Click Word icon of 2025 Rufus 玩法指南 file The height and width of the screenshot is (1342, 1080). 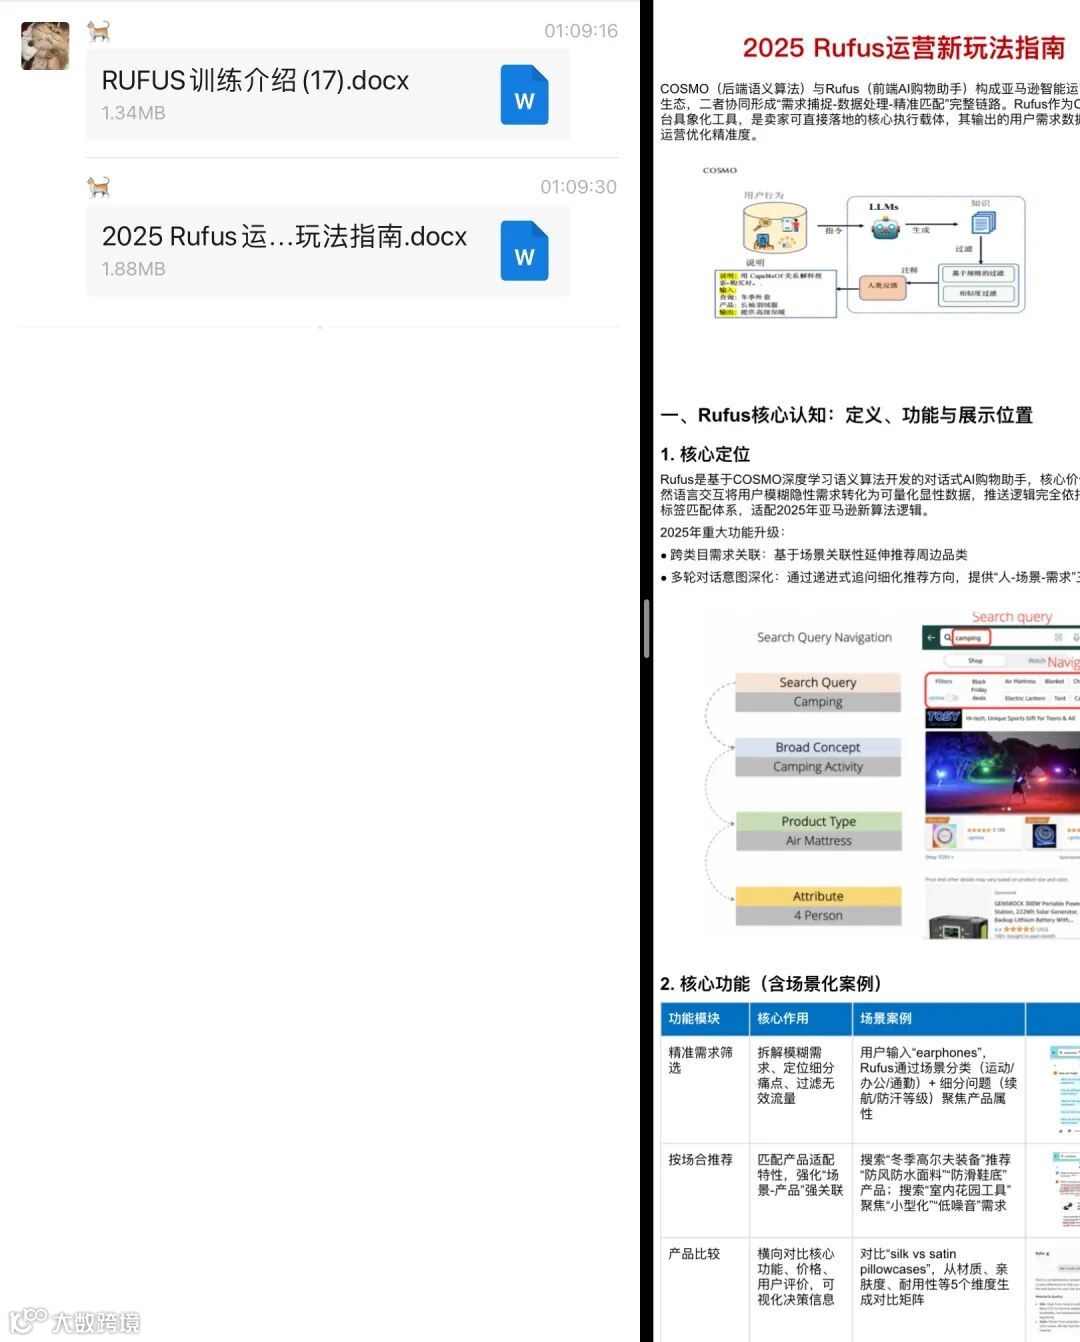[524, 251]
